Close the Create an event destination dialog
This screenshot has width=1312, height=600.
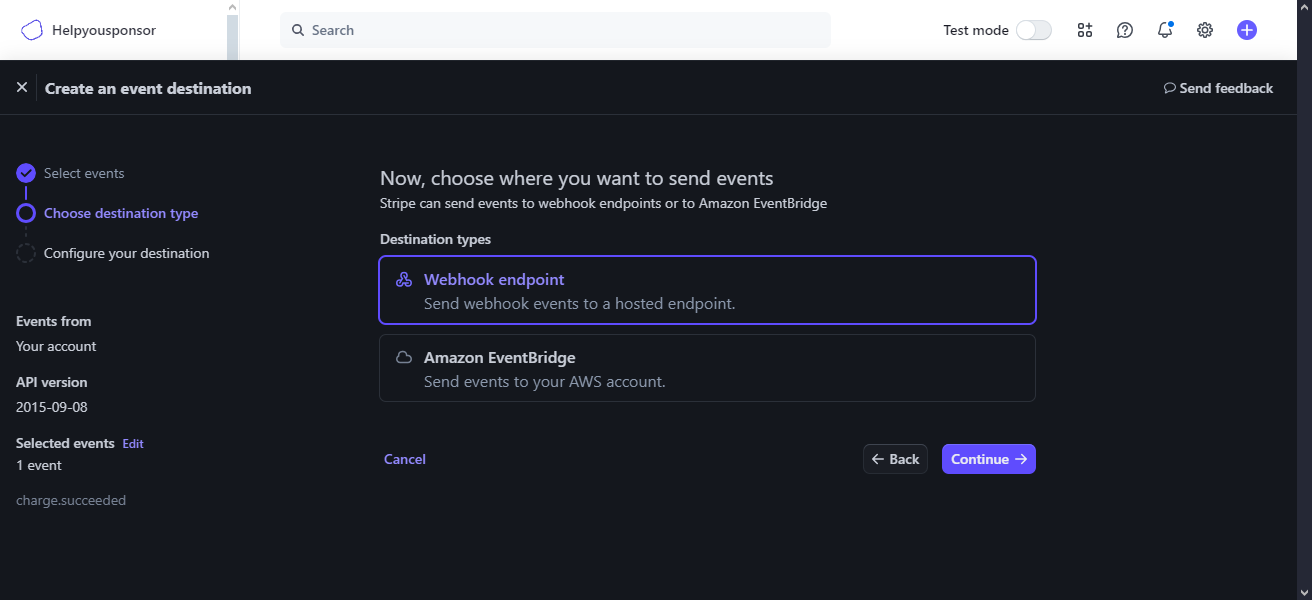click(22, 88)
